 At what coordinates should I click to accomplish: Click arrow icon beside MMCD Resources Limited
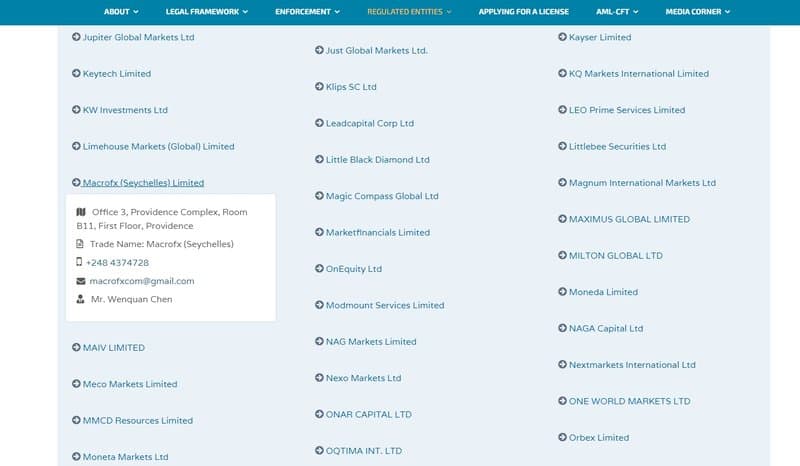pos(76,420)
